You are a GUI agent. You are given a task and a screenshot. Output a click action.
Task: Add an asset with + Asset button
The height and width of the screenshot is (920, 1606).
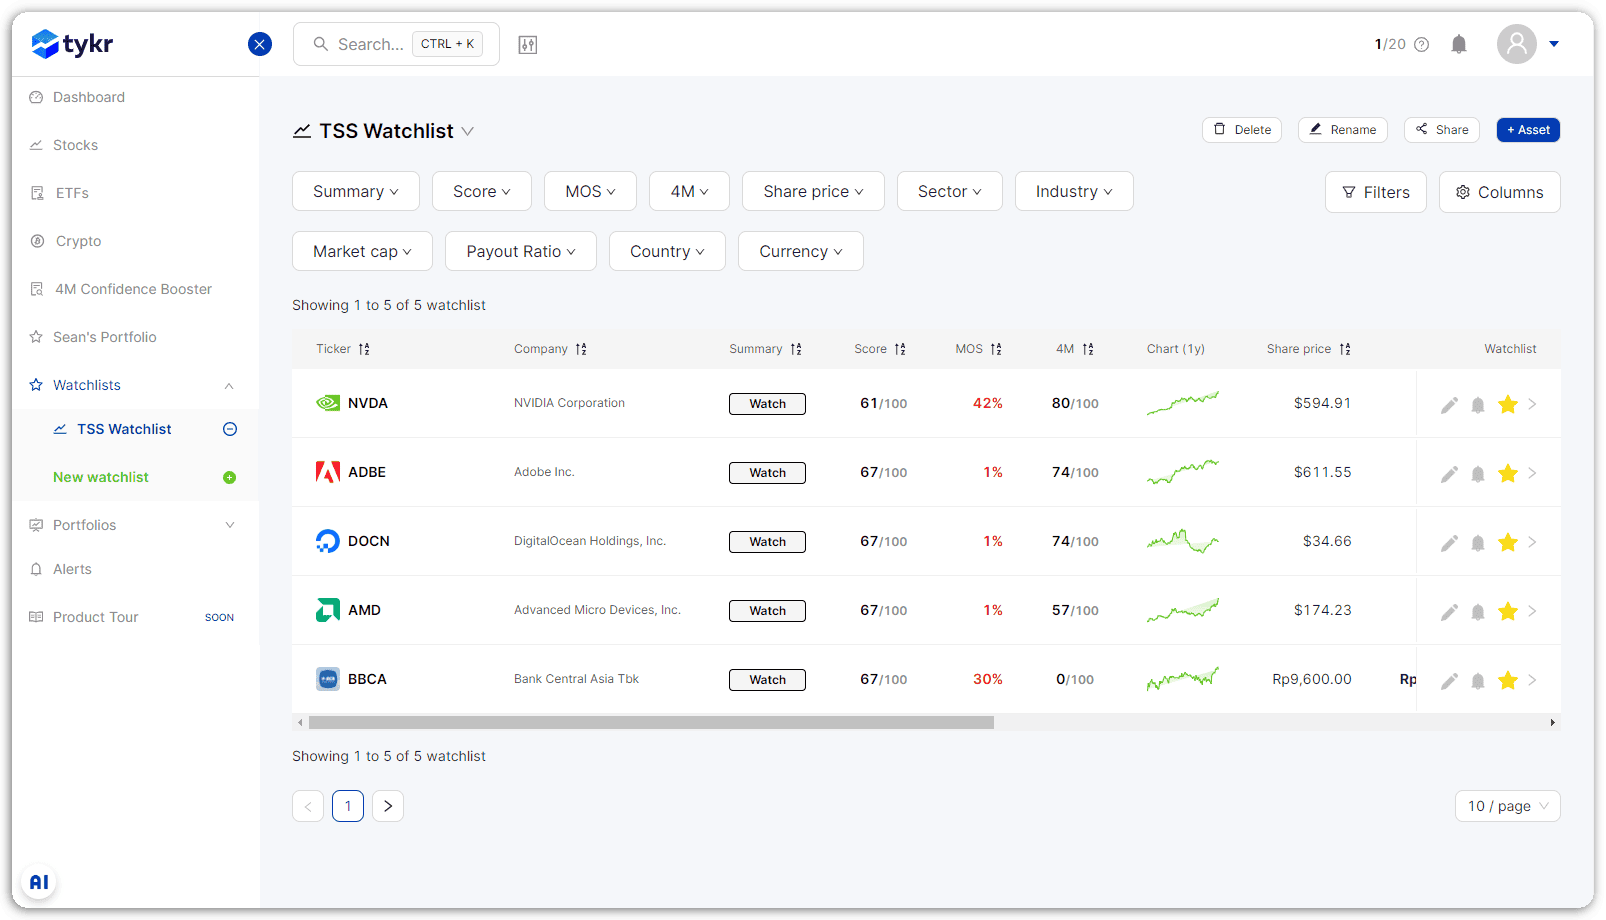pos(1528,130)
